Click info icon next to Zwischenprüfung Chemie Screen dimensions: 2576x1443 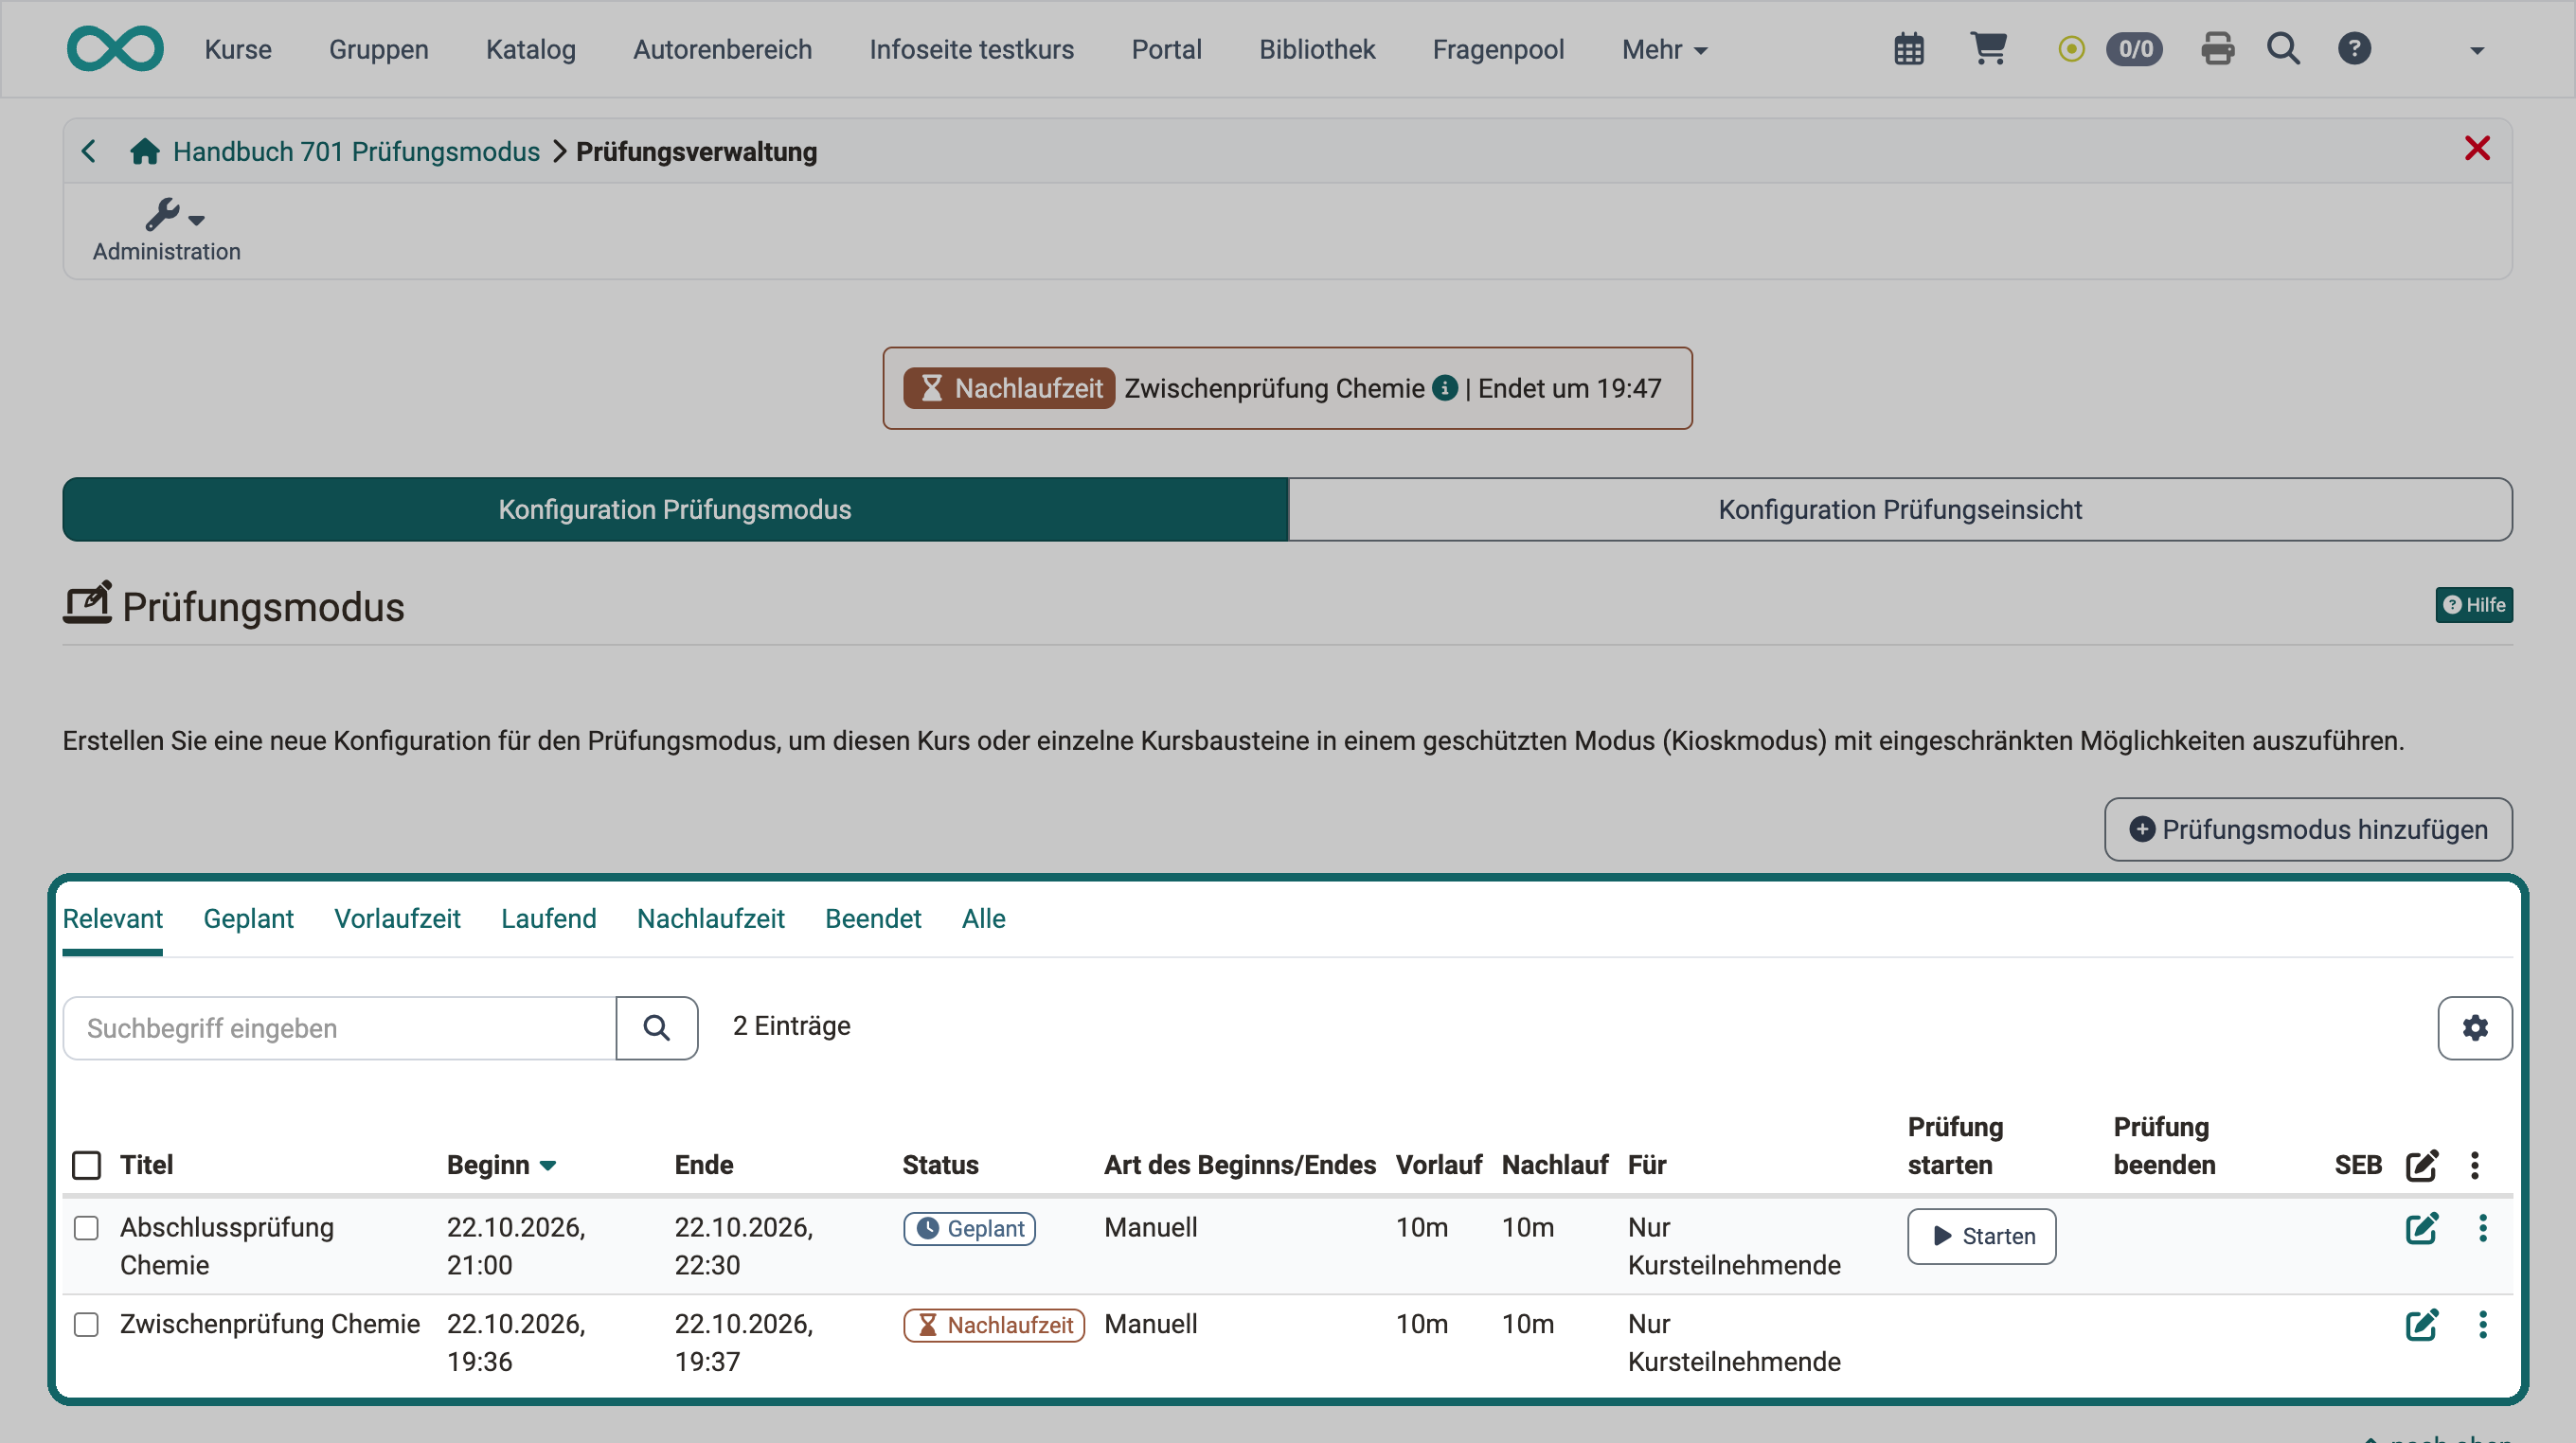pyautogui.click(x=1444, y=387)
